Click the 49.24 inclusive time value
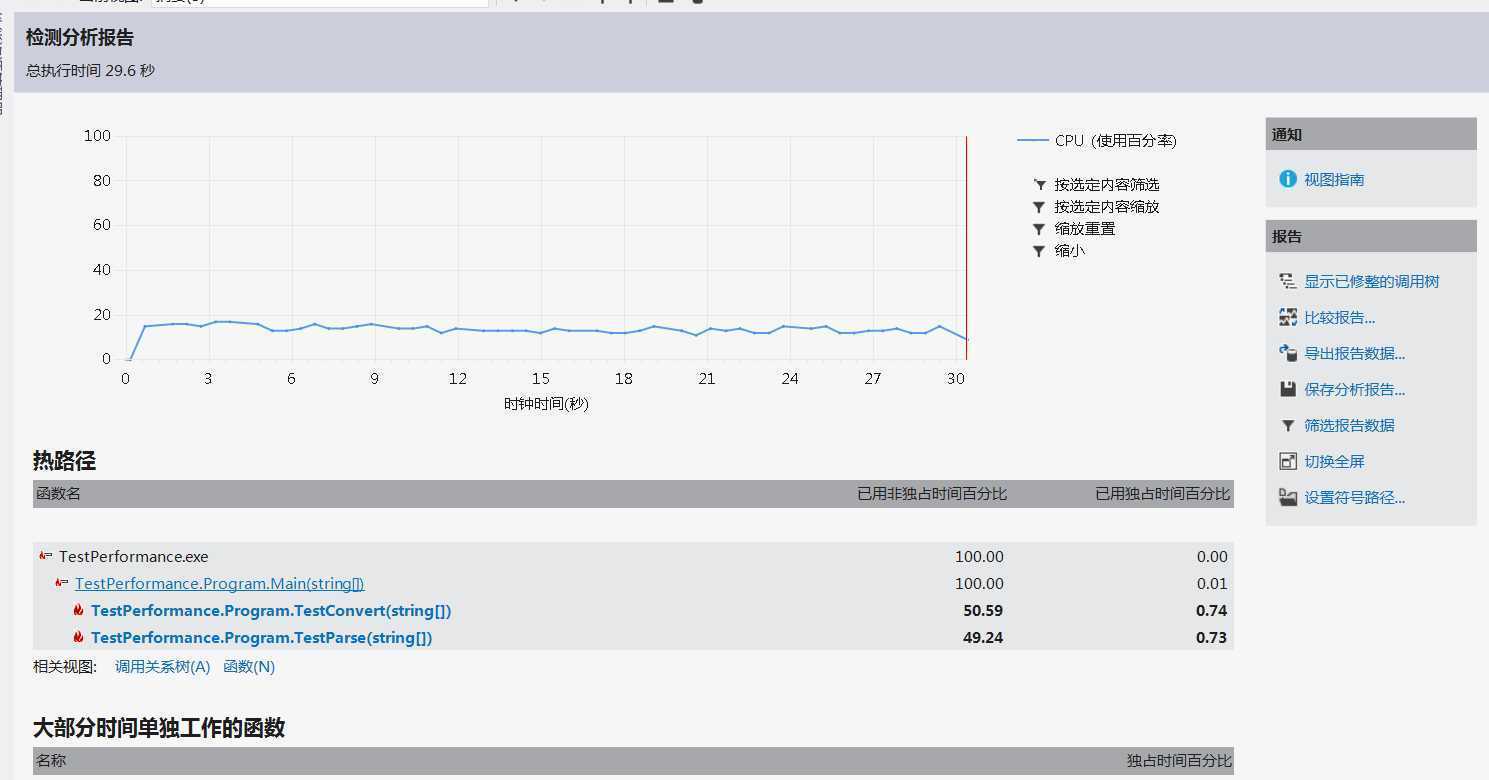Viewport: 1489px width, 780px height. [983, 638]
